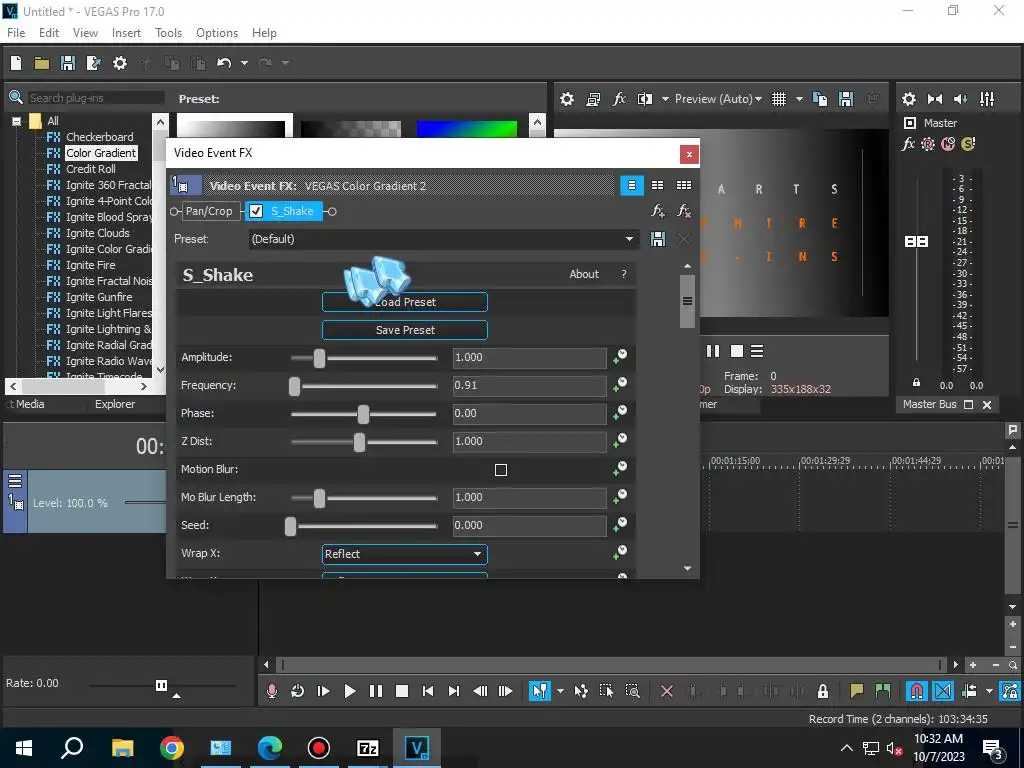Open a project with folder icon

click(42, 63)
